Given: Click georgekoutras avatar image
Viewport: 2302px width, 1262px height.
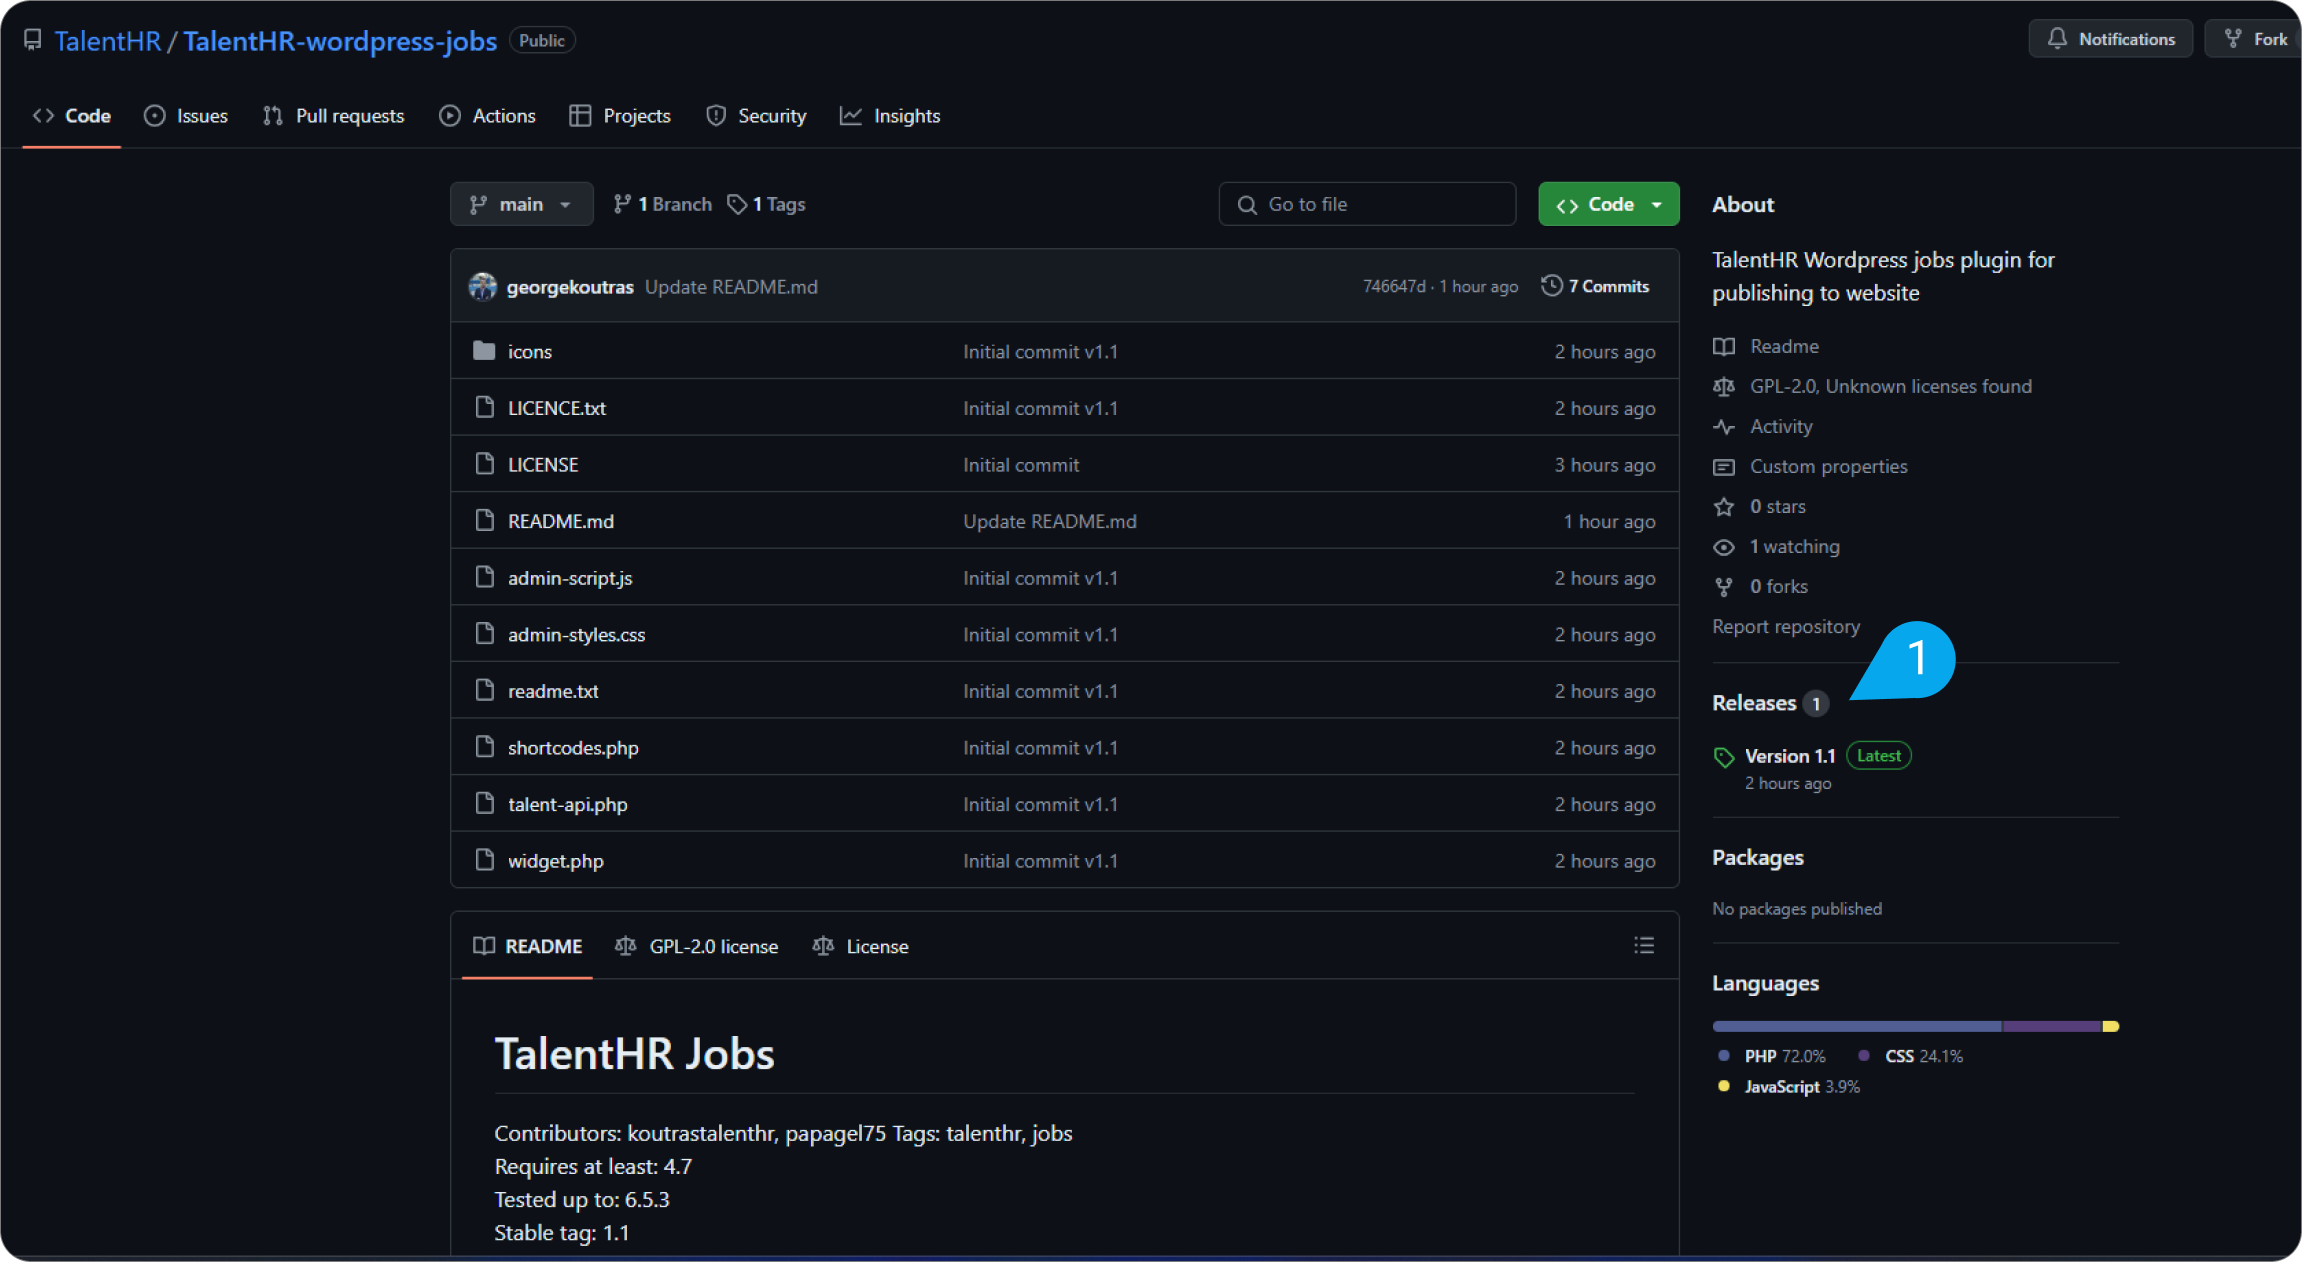Looking at the screenshot, I should tap(483, 287).
